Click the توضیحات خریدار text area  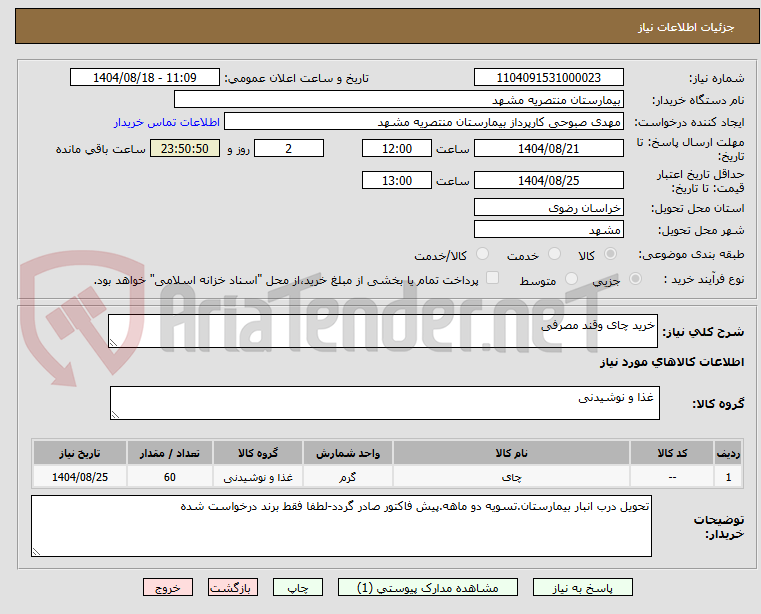341,526
